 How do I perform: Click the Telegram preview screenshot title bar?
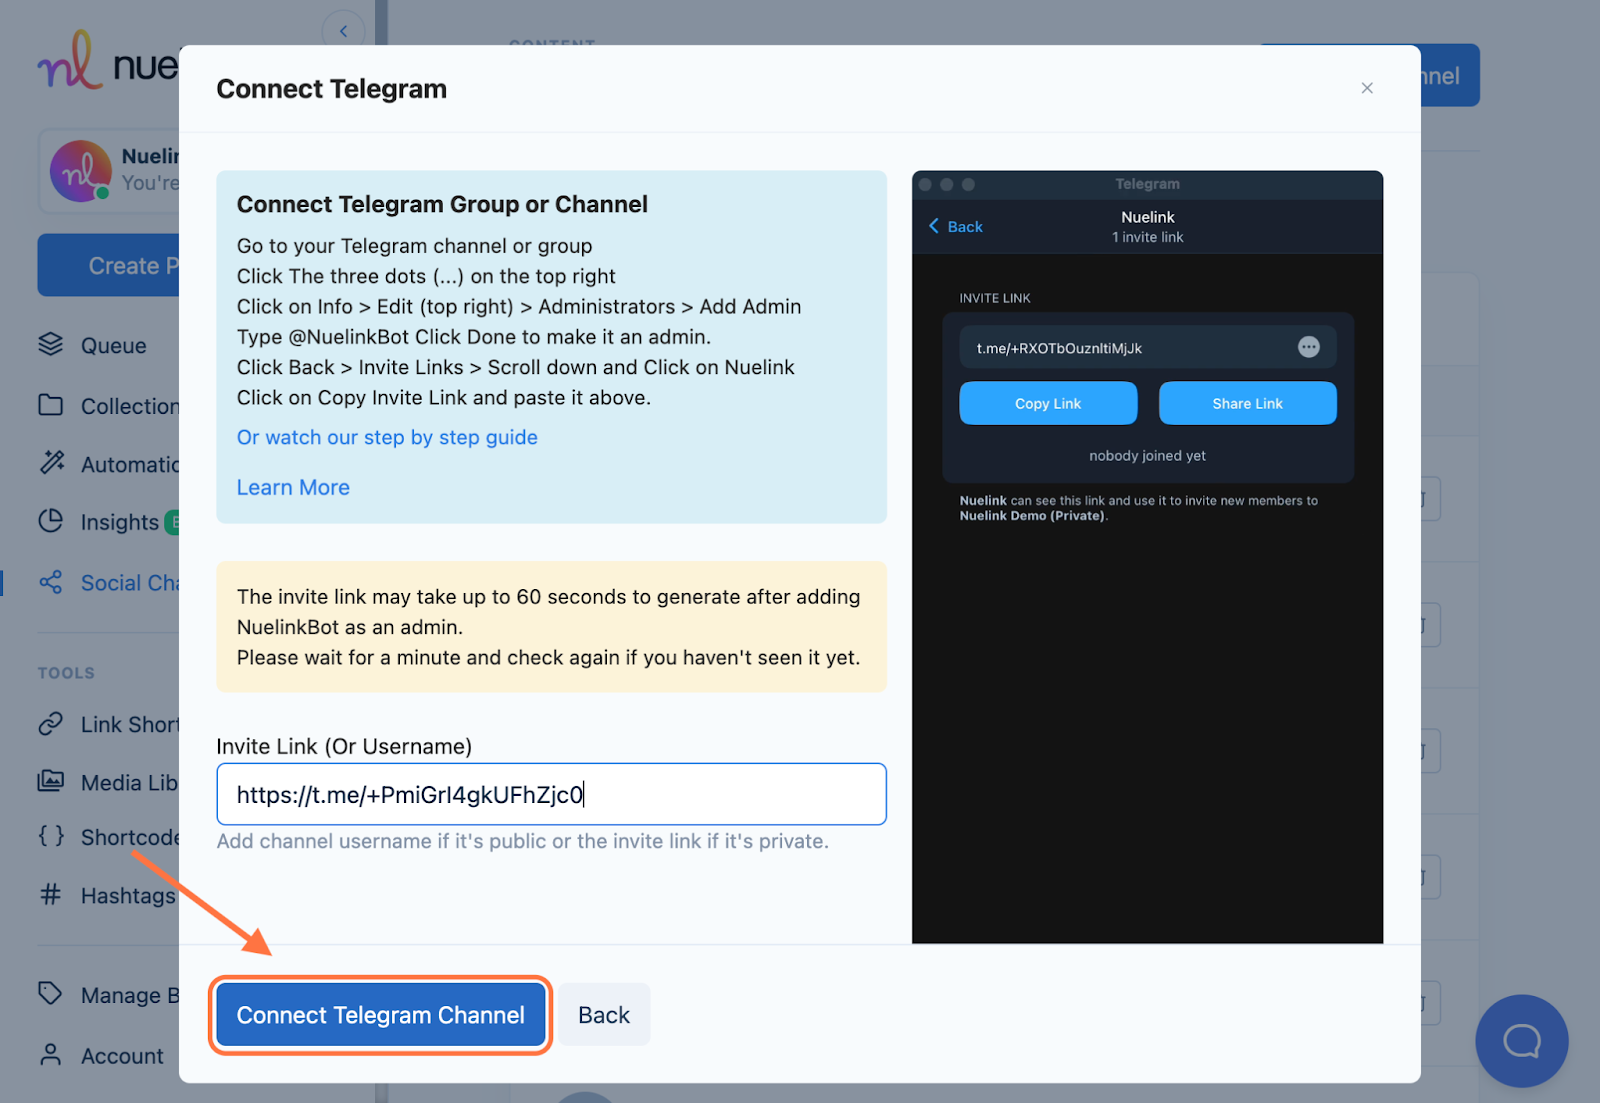tap(1147, 184)
